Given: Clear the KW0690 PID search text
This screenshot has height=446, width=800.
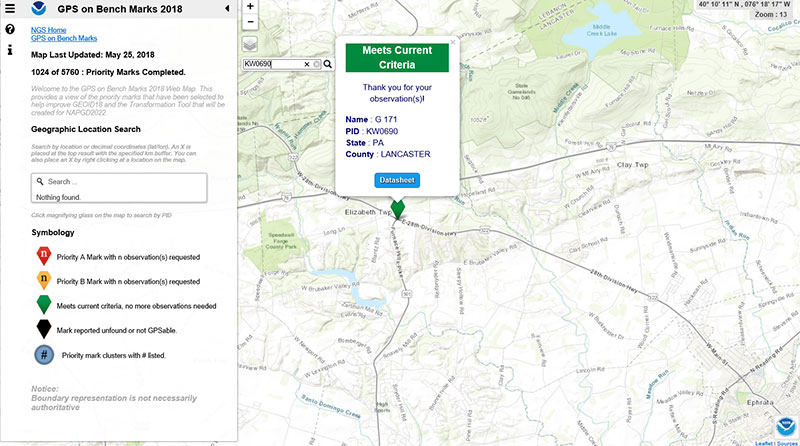Looking at the screenshot, I should coord(308,64).
